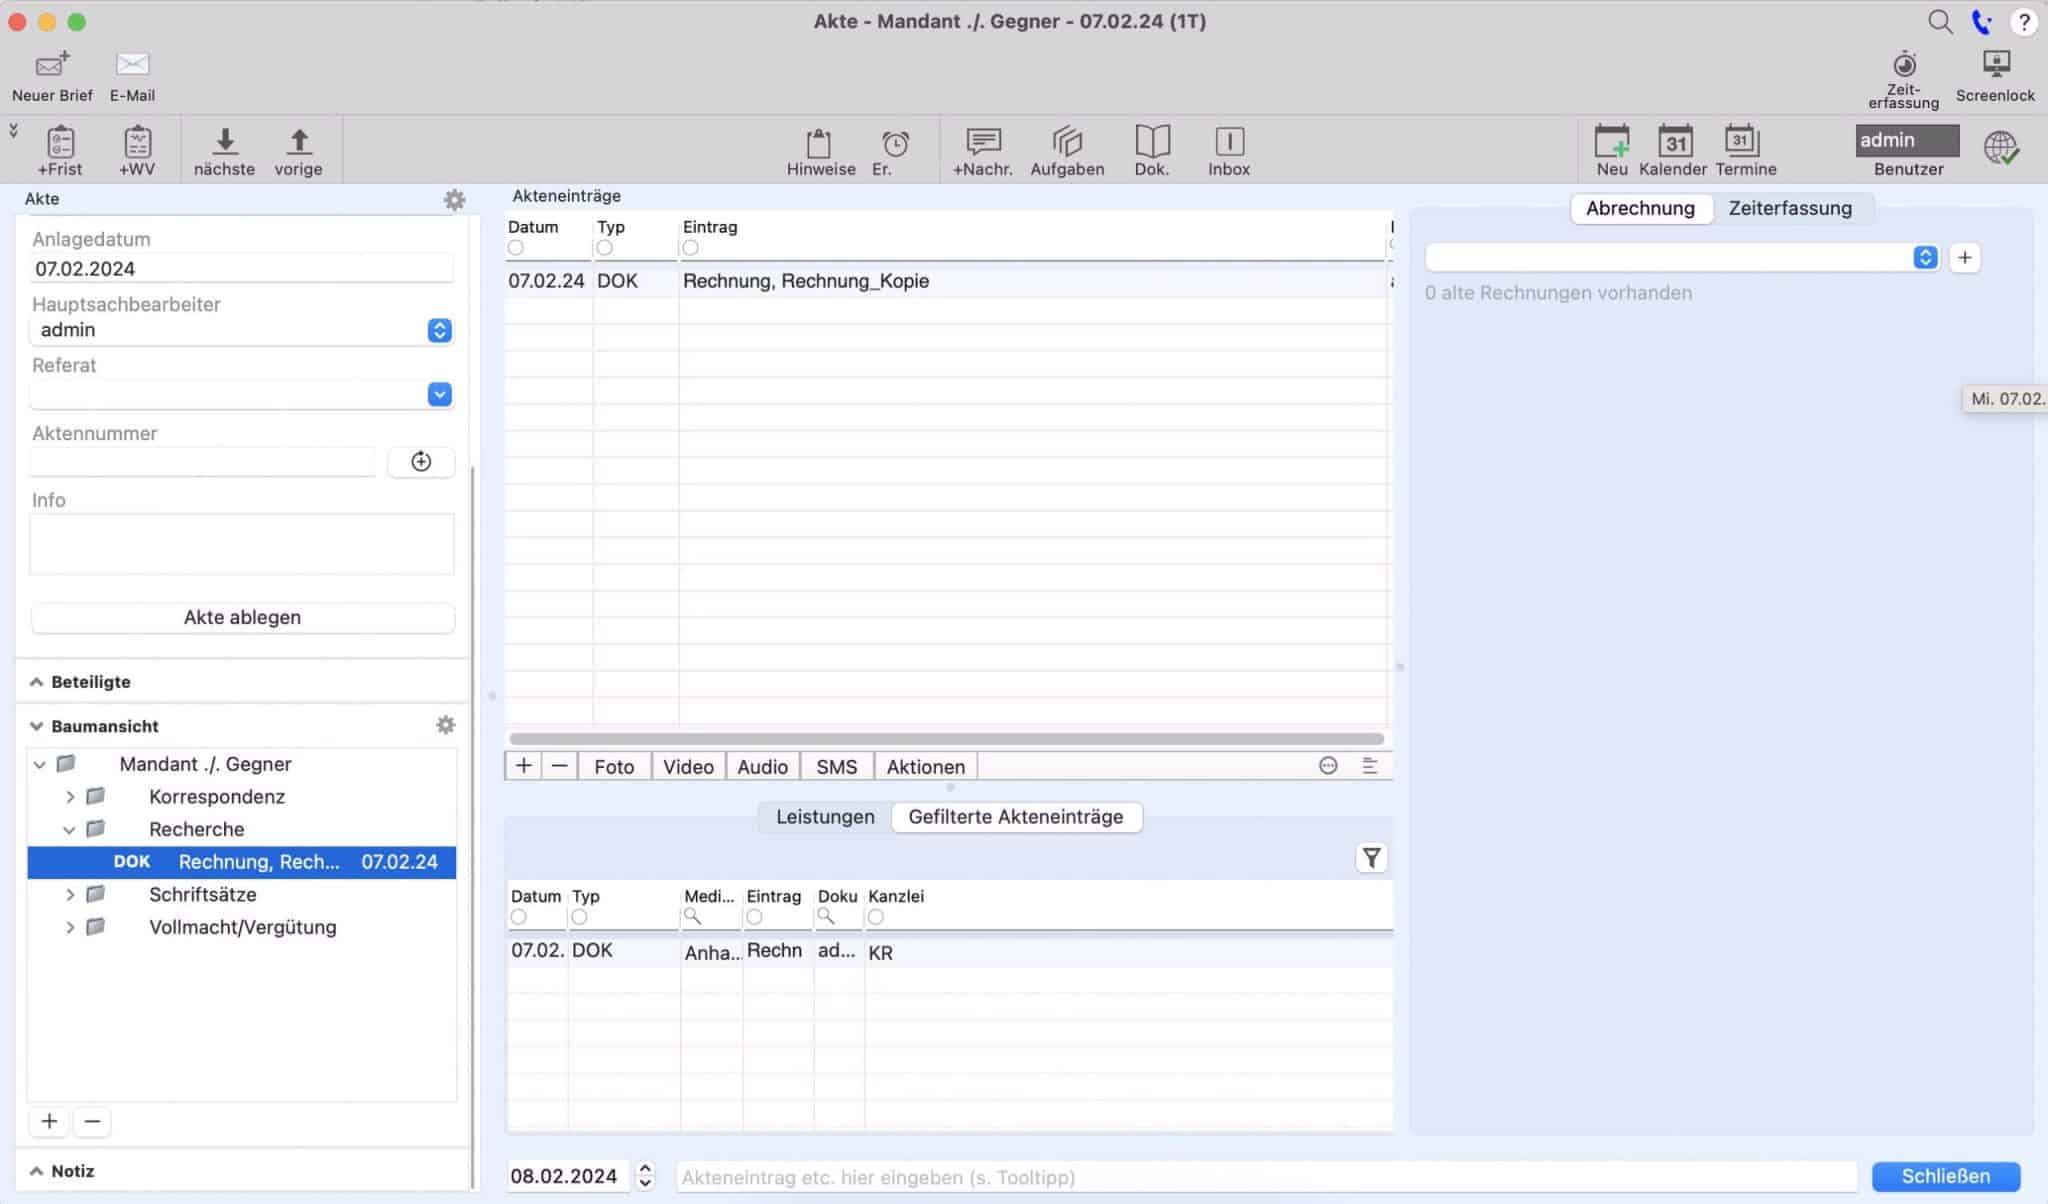This screenshot has width=2048, height=1204.
Task: Collapse Mandant ./. Gegner tree node
Action: (x=40, y=765)
